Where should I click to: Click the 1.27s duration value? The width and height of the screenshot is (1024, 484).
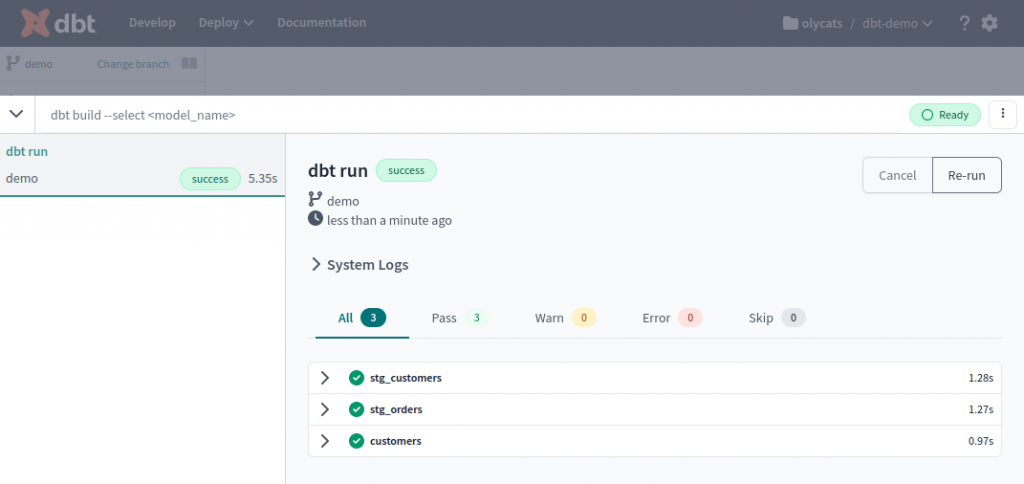(980, 410)
